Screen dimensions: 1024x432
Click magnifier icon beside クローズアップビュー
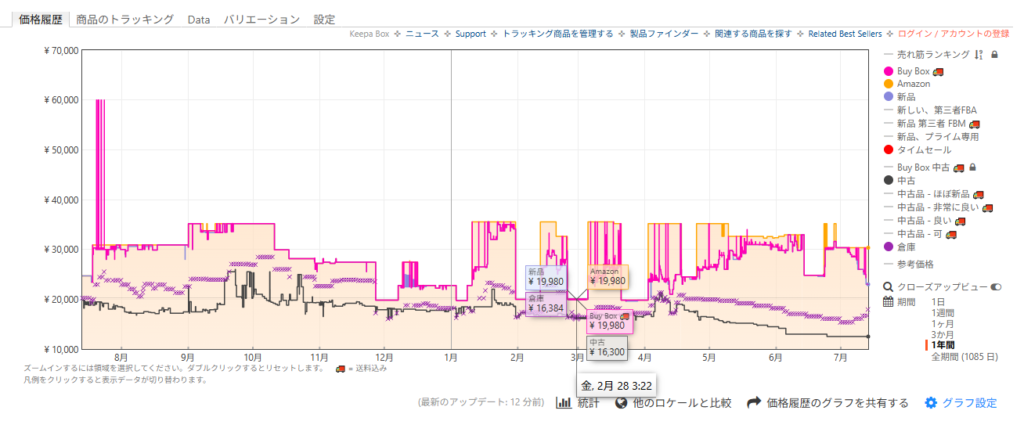point(888,286)
